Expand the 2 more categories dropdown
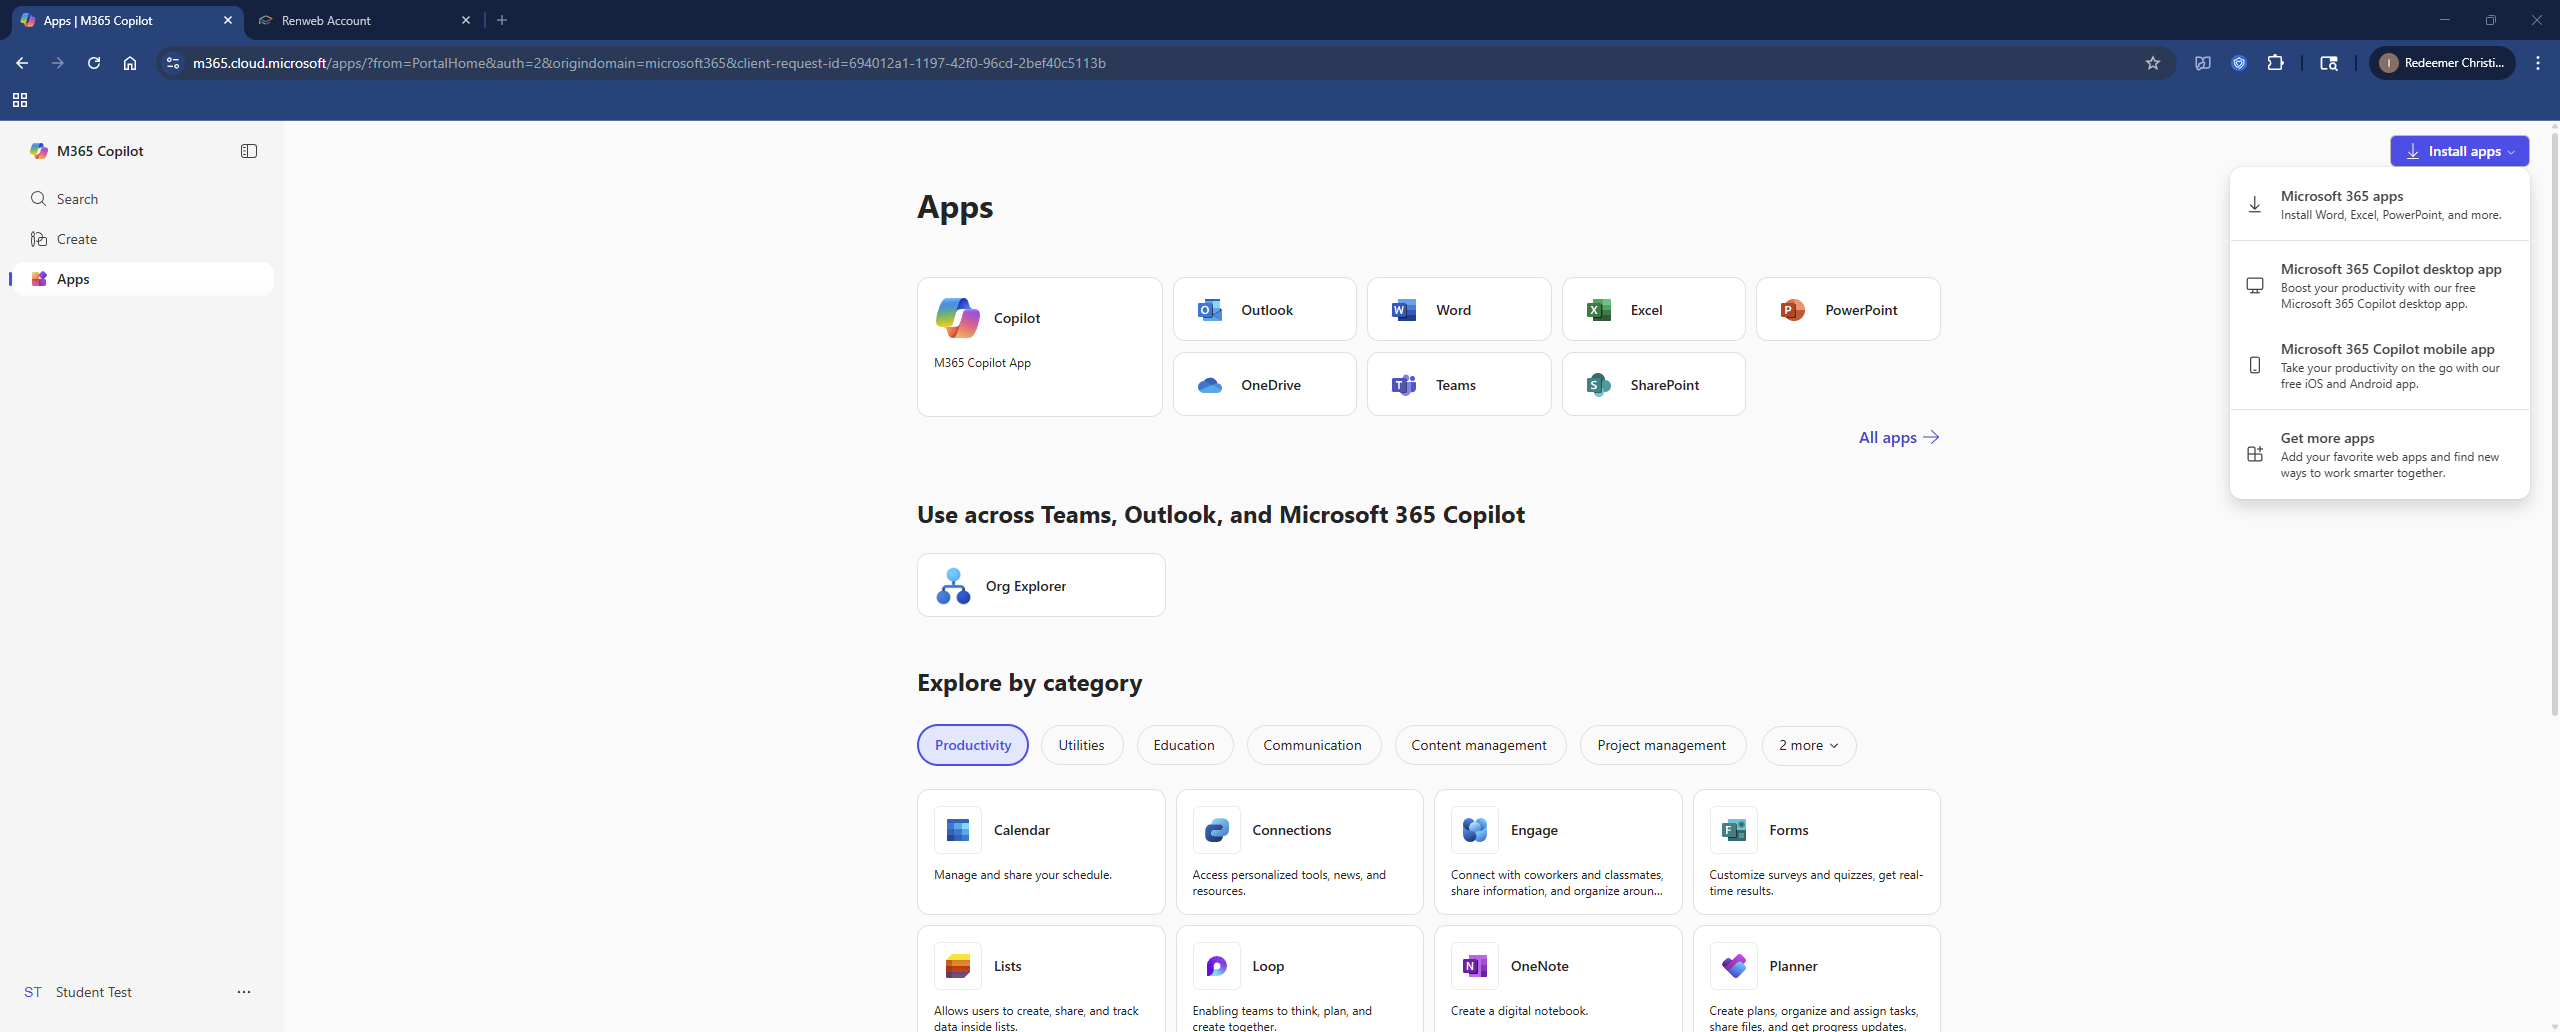Viewport: 2560px width, 1032px height. click(x=1809, y=746)
